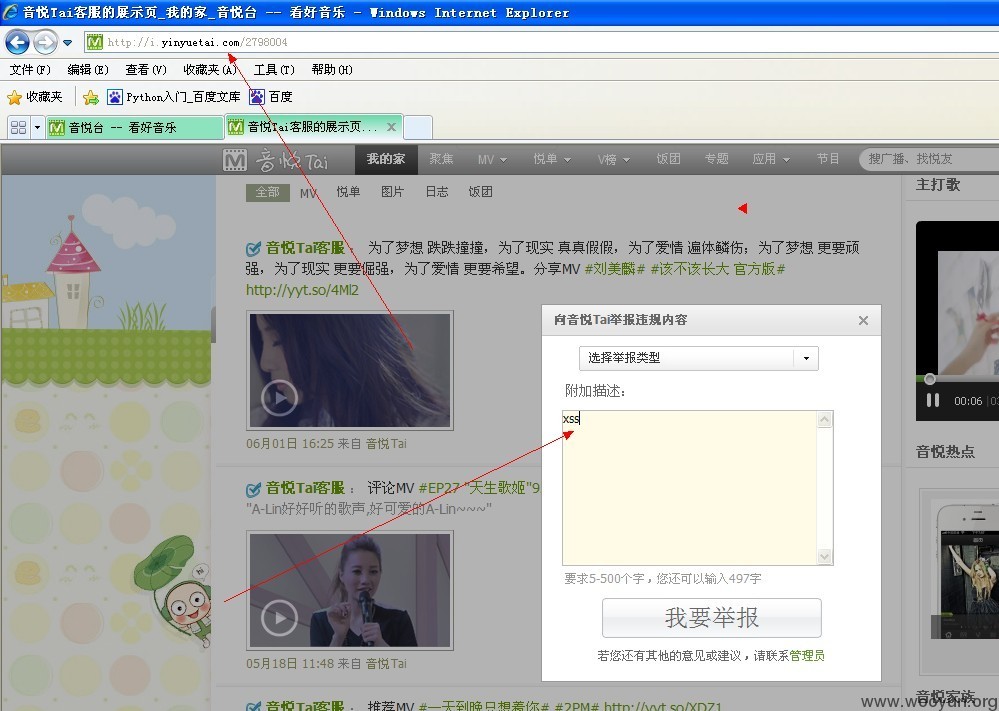The width and height of the screenshot is (999, 711).
Task: Open the Python入门_百度文库 bookmark
Action: pyautogui.click(x=174, y=97)
